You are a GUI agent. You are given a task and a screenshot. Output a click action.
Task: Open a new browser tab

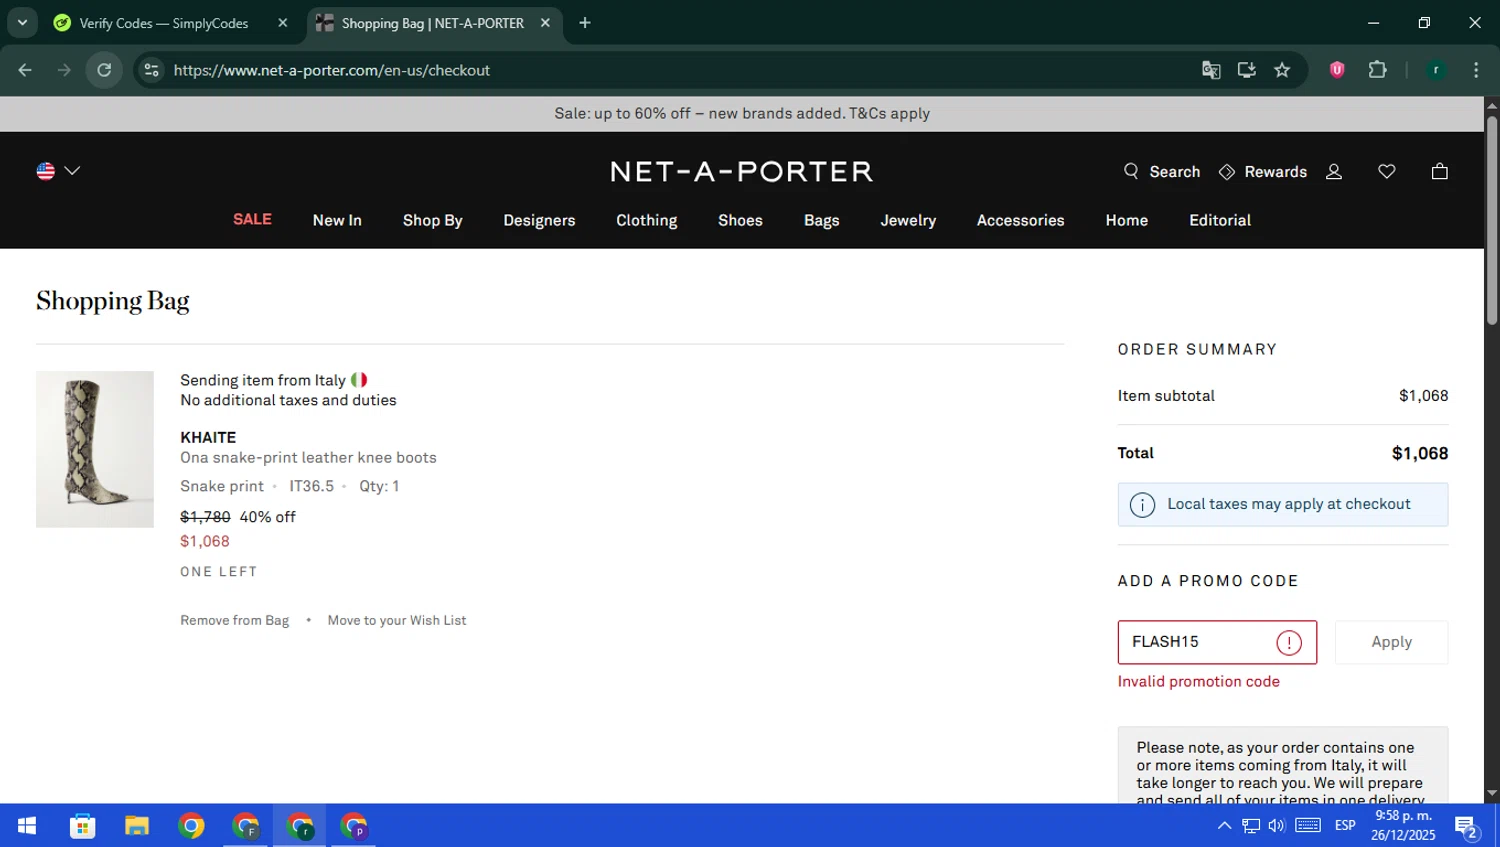585,23
